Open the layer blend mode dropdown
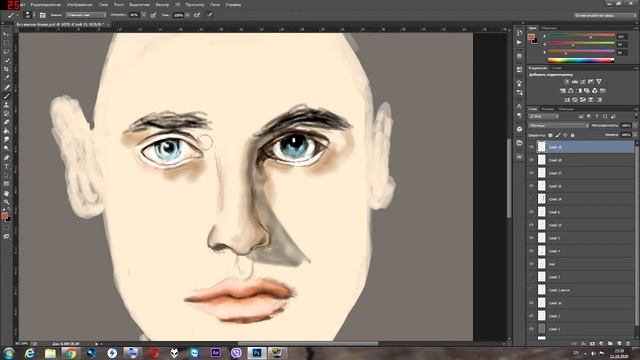The image size is (640, 360). click(x=558, y=126)
